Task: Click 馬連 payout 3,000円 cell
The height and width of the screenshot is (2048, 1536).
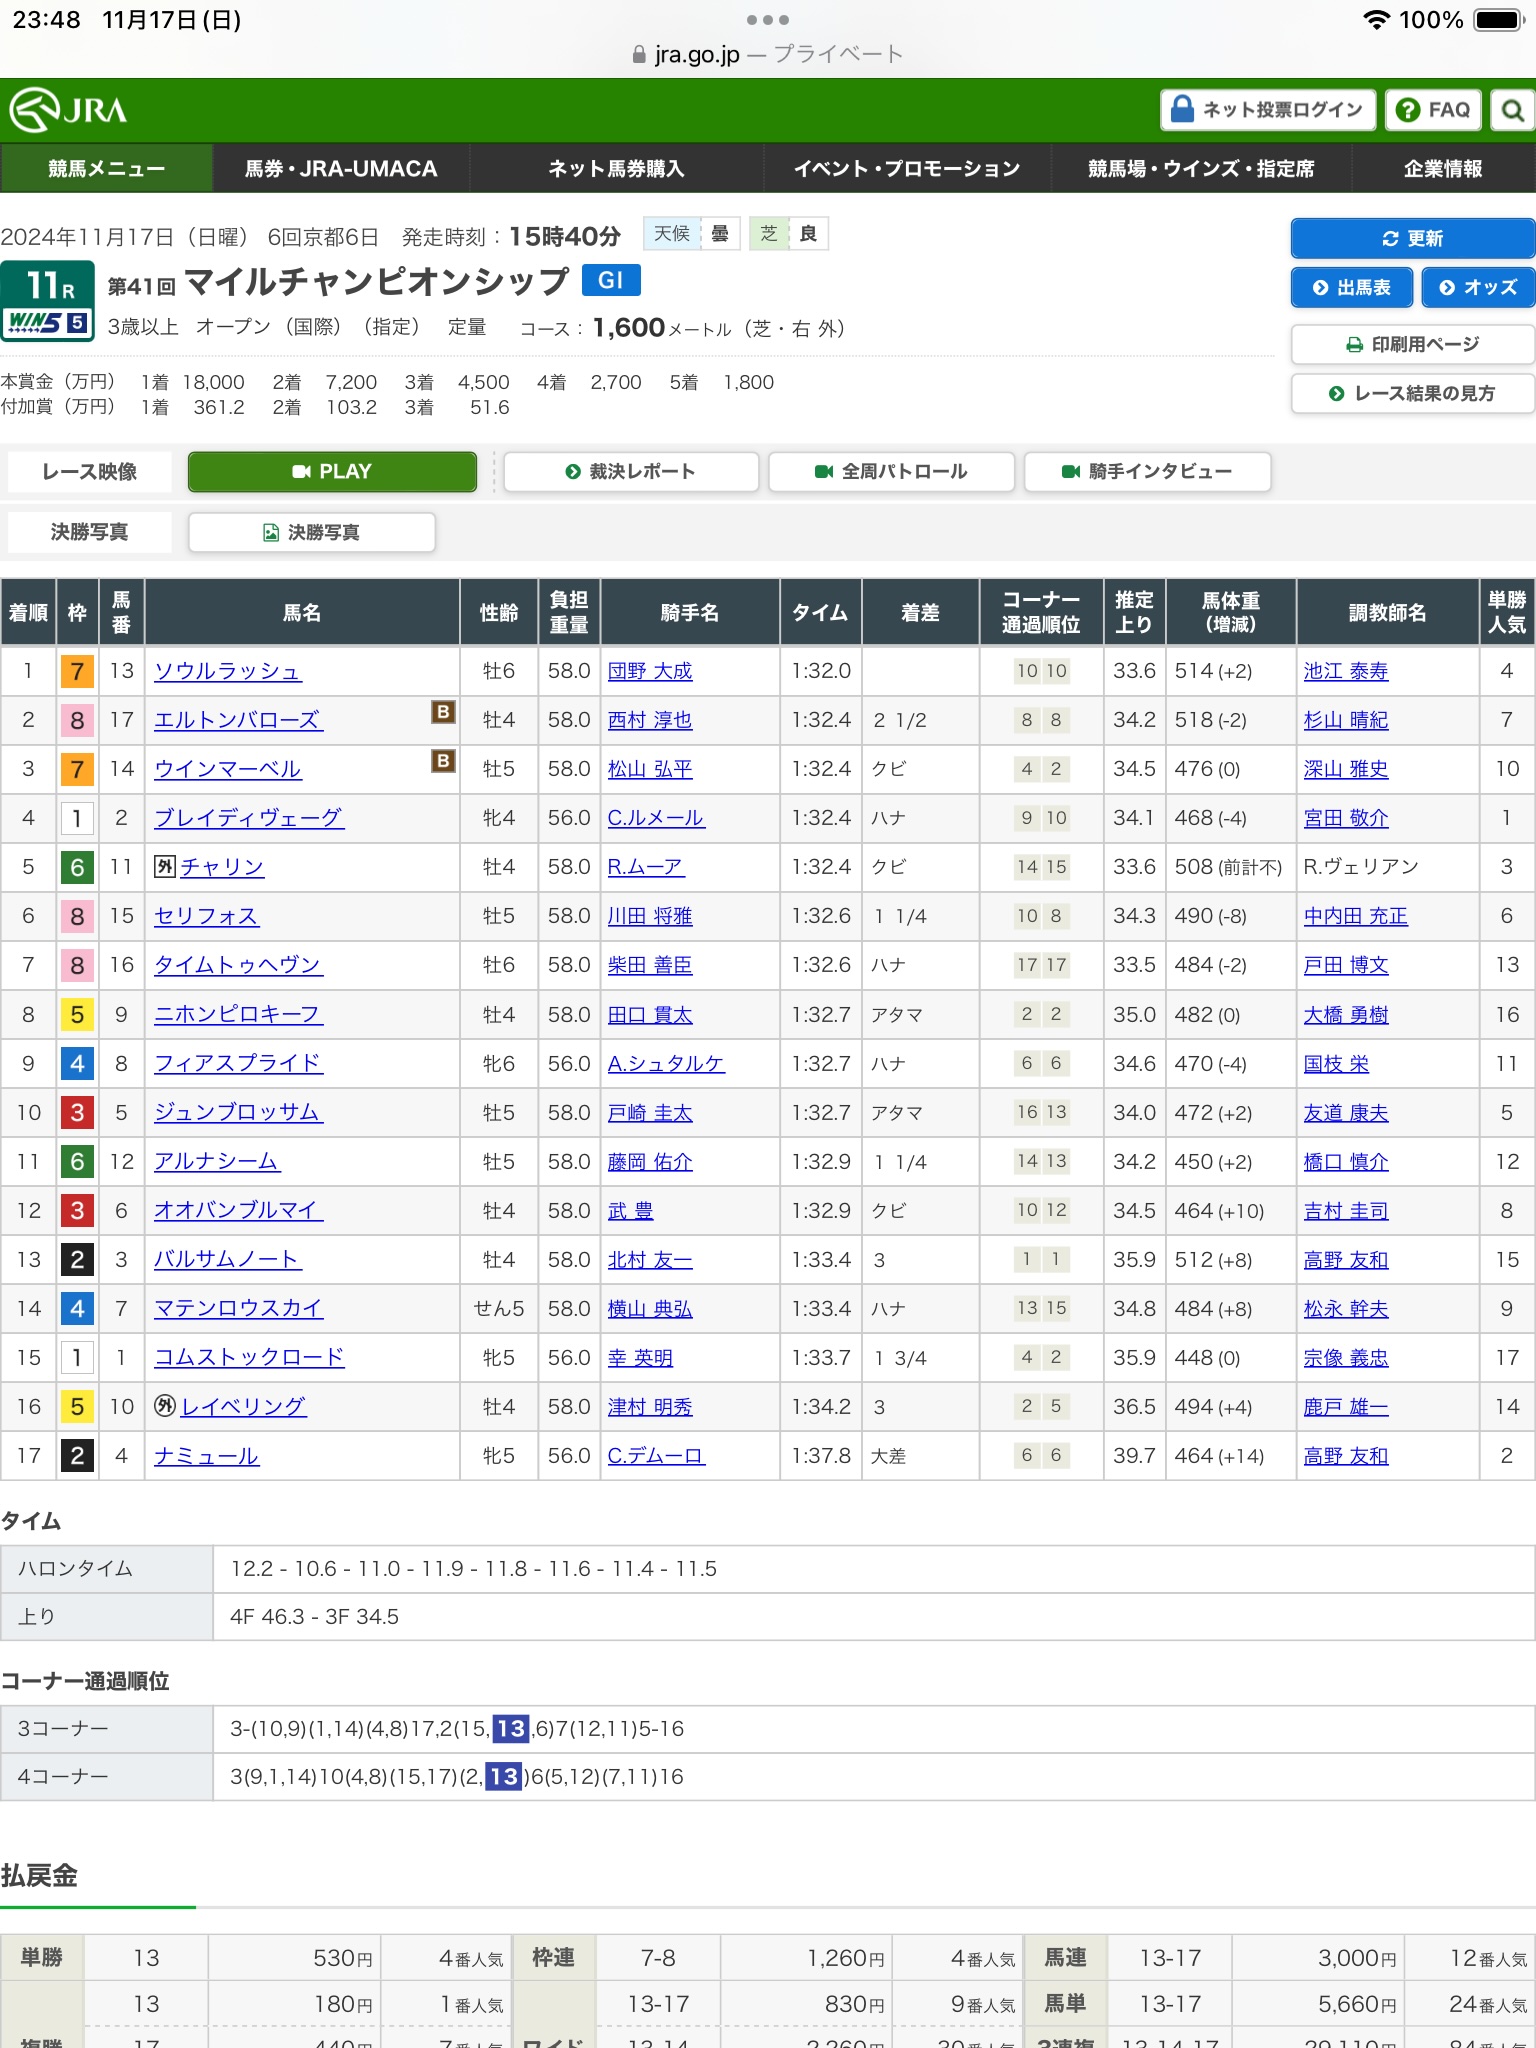Action: 1318,1958
